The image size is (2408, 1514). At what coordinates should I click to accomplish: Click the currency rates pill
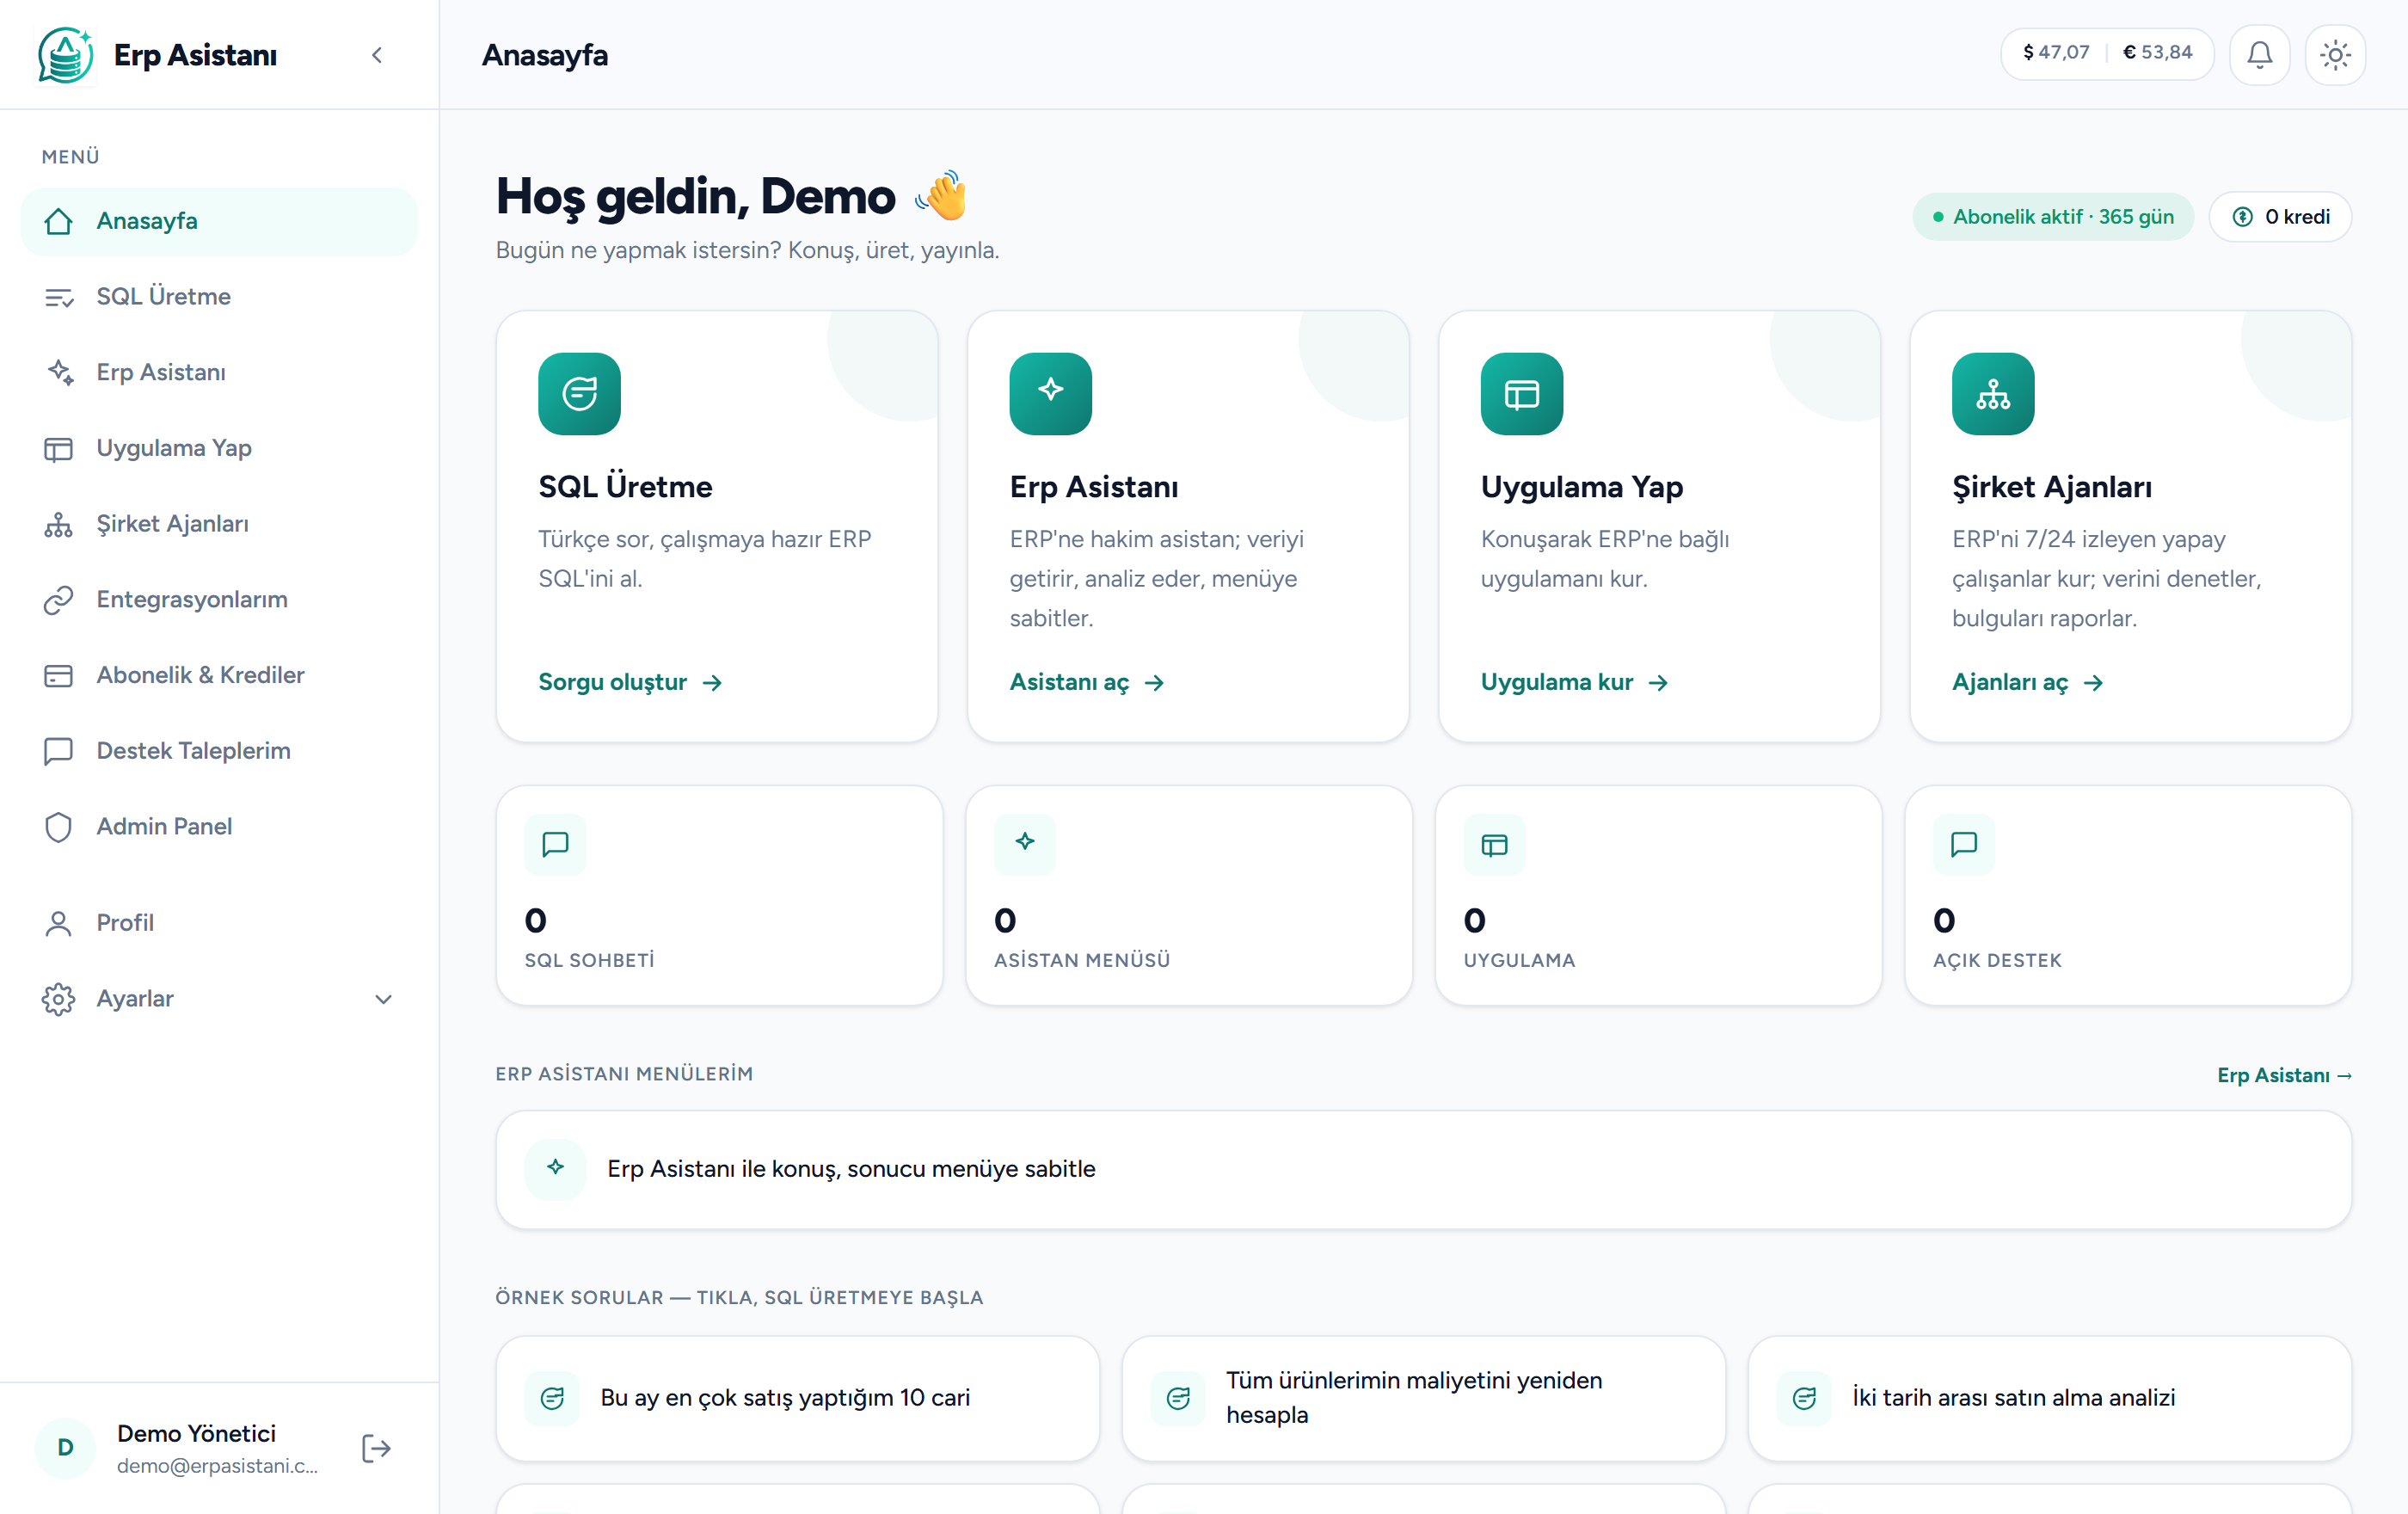pyautogui.click(x=2107, y=53)
